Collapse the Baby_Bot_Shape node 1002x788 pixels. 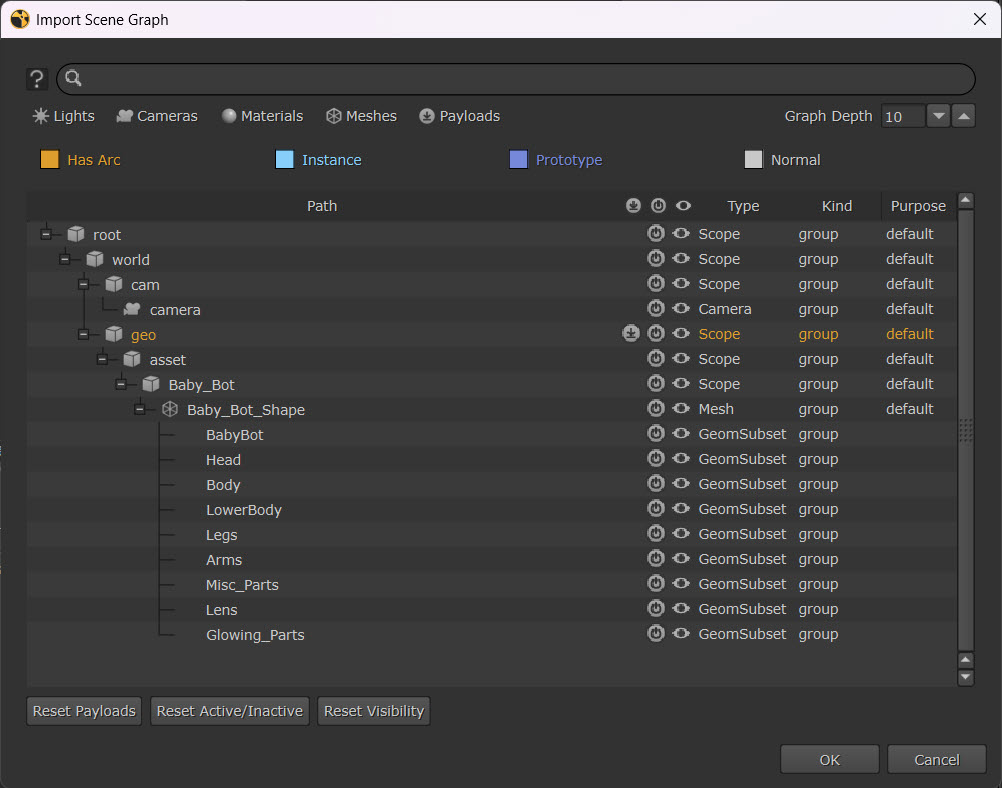click(x=140, y=410)
